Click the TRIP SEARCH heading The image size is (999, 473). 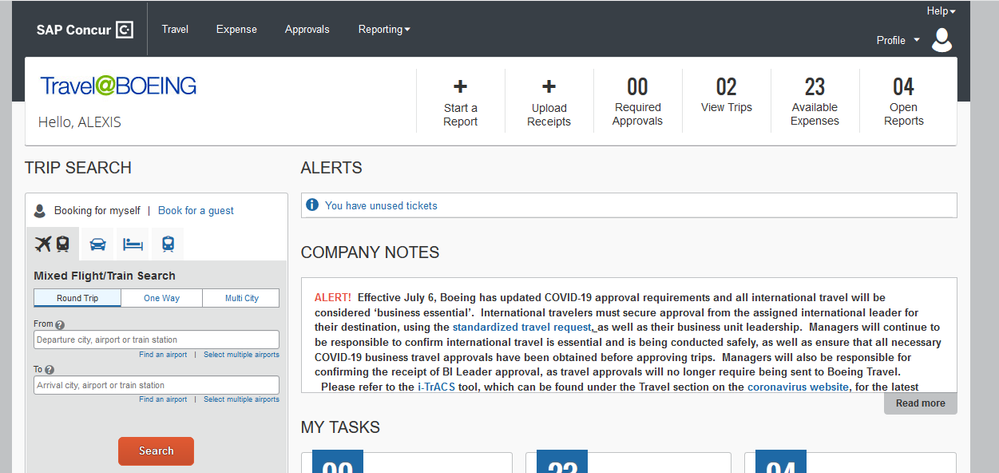78,168
